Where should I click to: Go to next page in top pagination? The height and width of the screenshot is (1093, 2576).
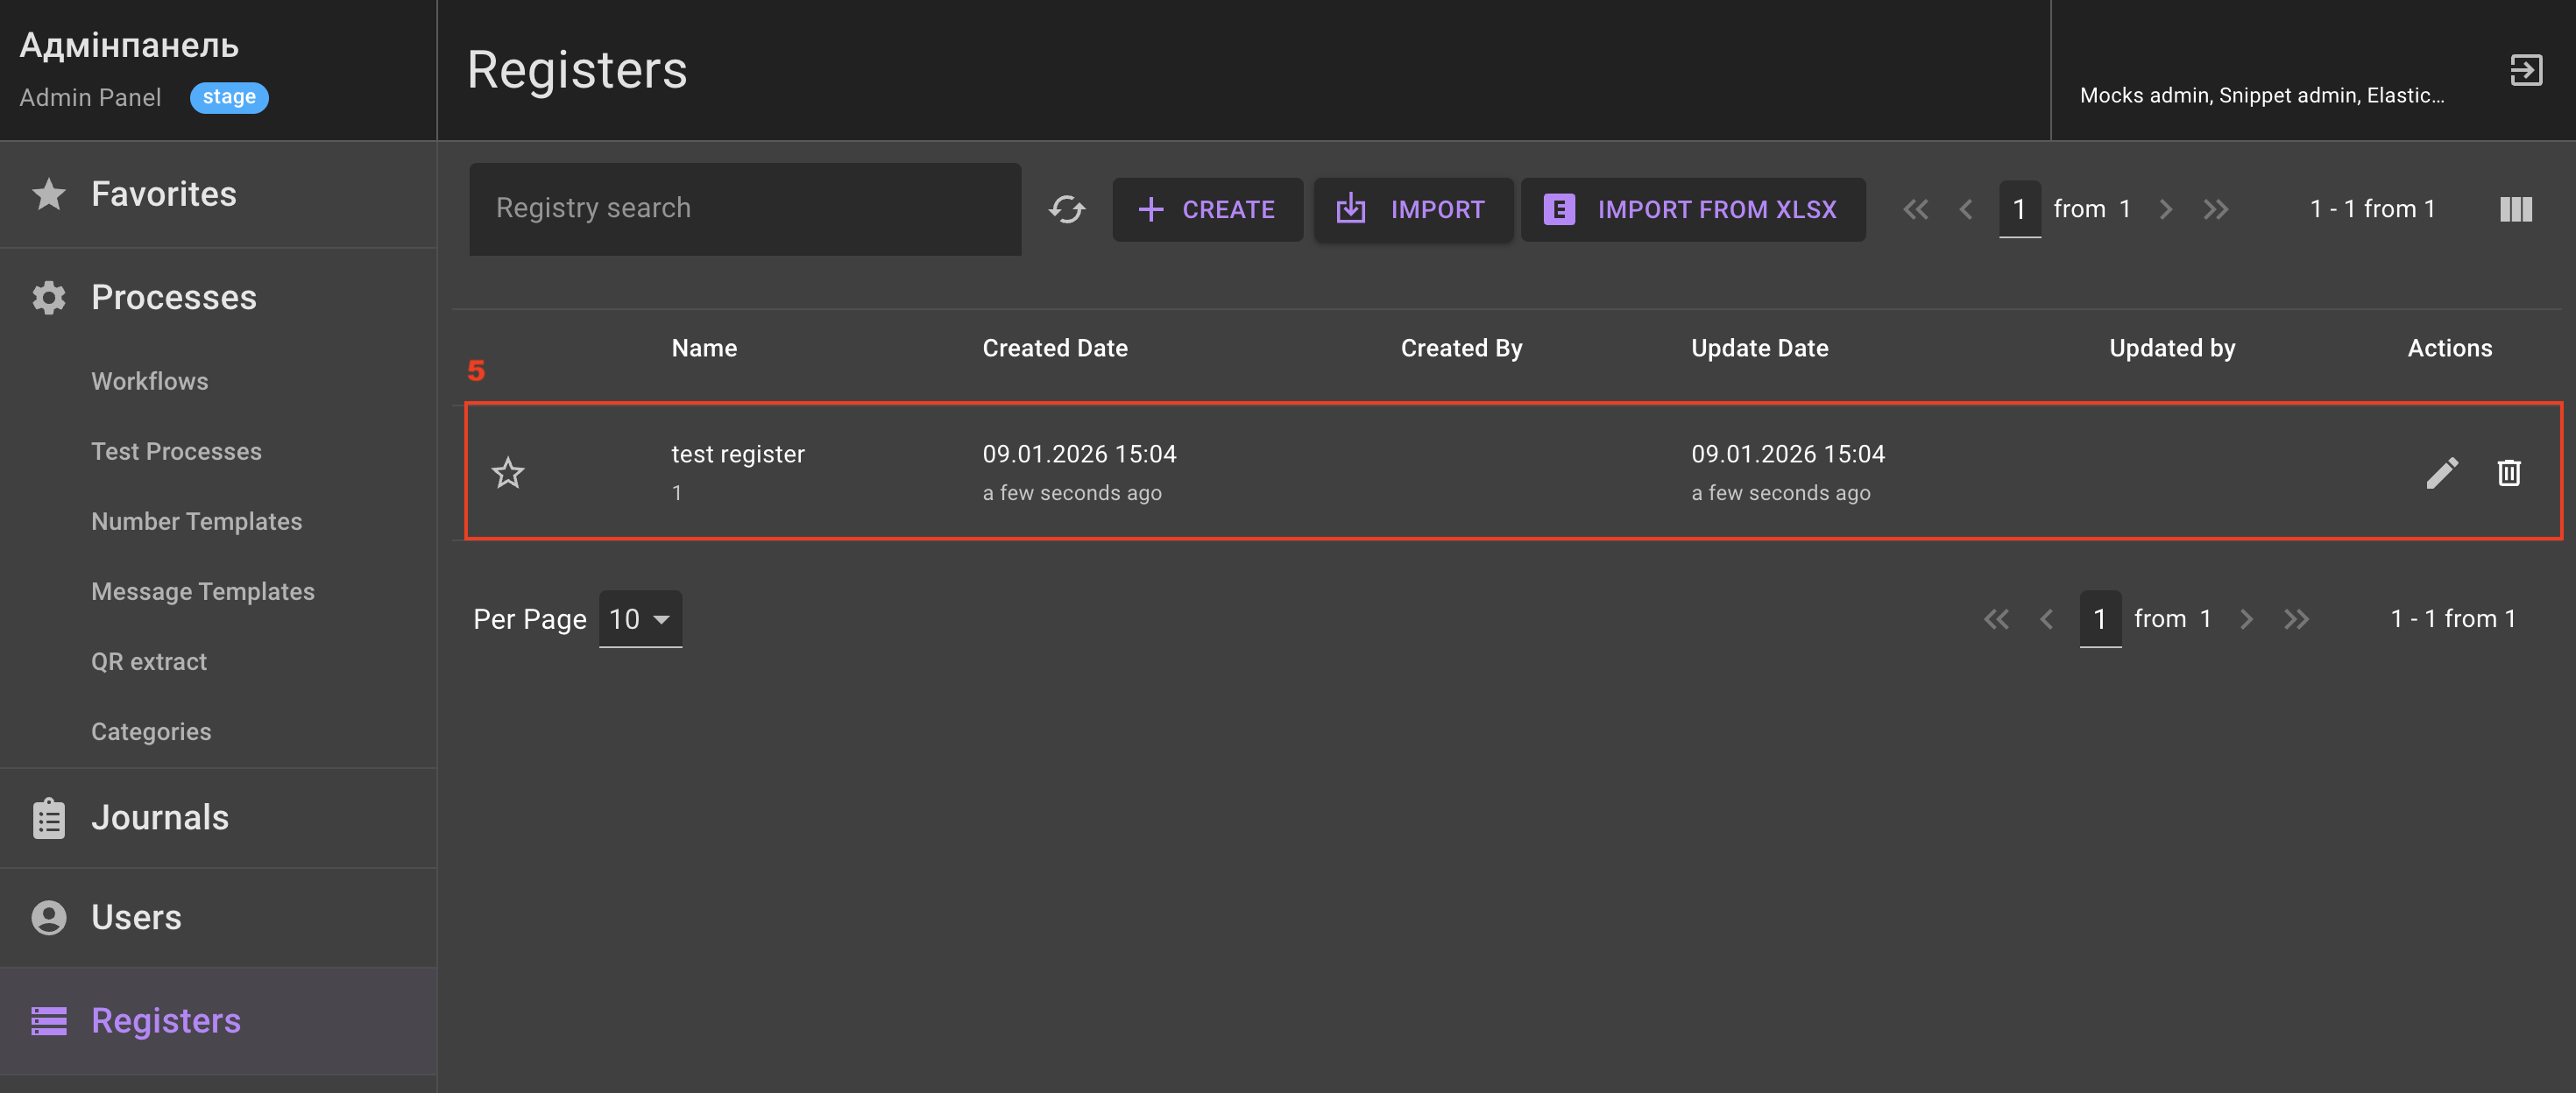[2166, 209]
